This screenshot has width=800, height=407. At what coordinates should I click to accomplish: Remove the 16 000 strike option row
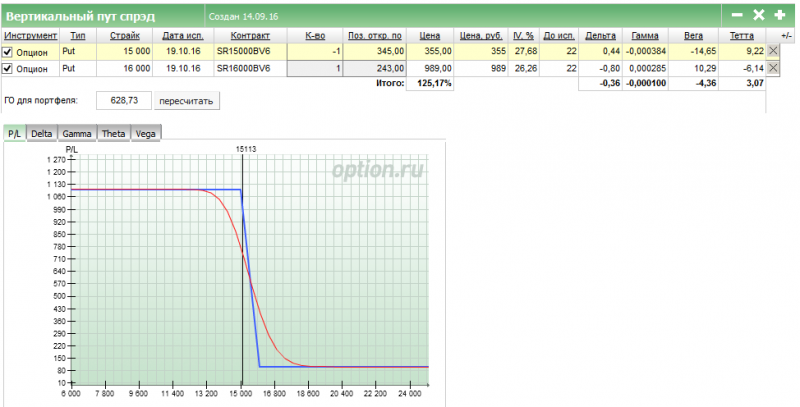(773, 68)
